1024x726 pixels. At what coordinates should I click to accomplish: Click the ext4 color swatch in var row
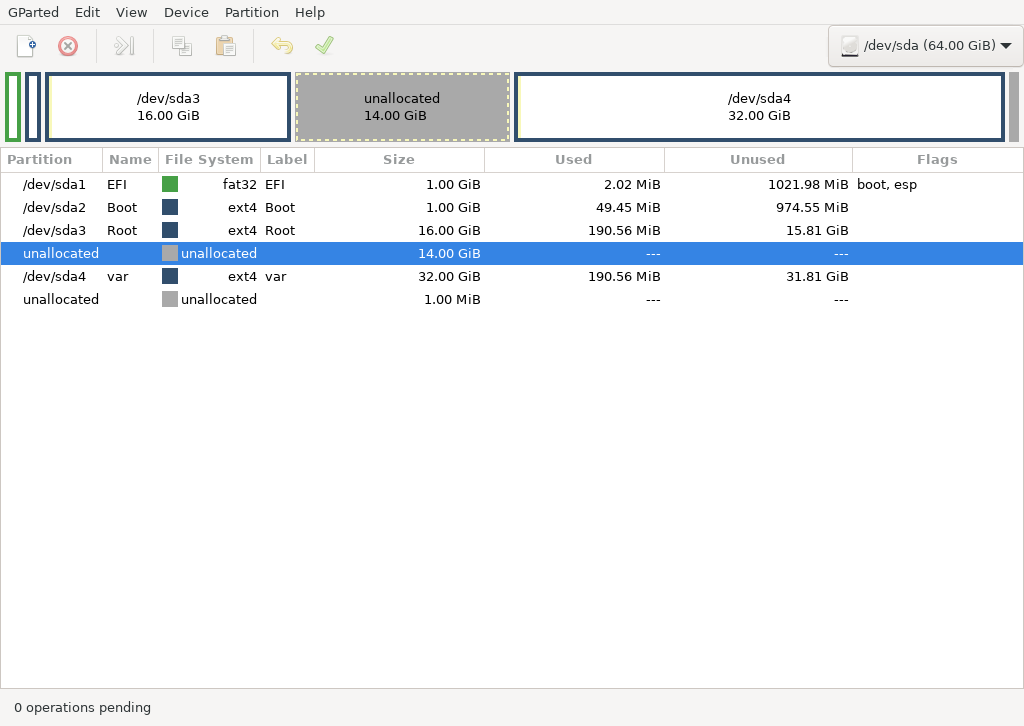[x=170, y=276]
